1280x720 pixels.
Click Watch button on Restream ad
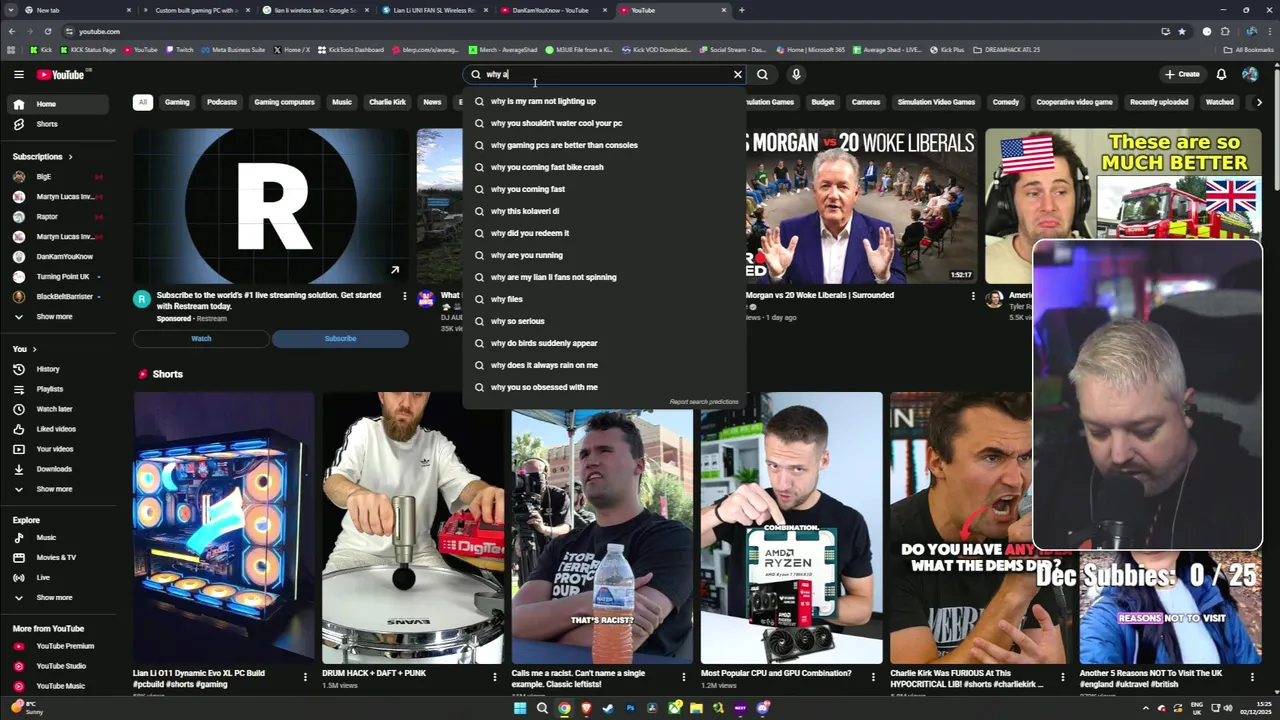pyautogui.click(x=201, y=339)
